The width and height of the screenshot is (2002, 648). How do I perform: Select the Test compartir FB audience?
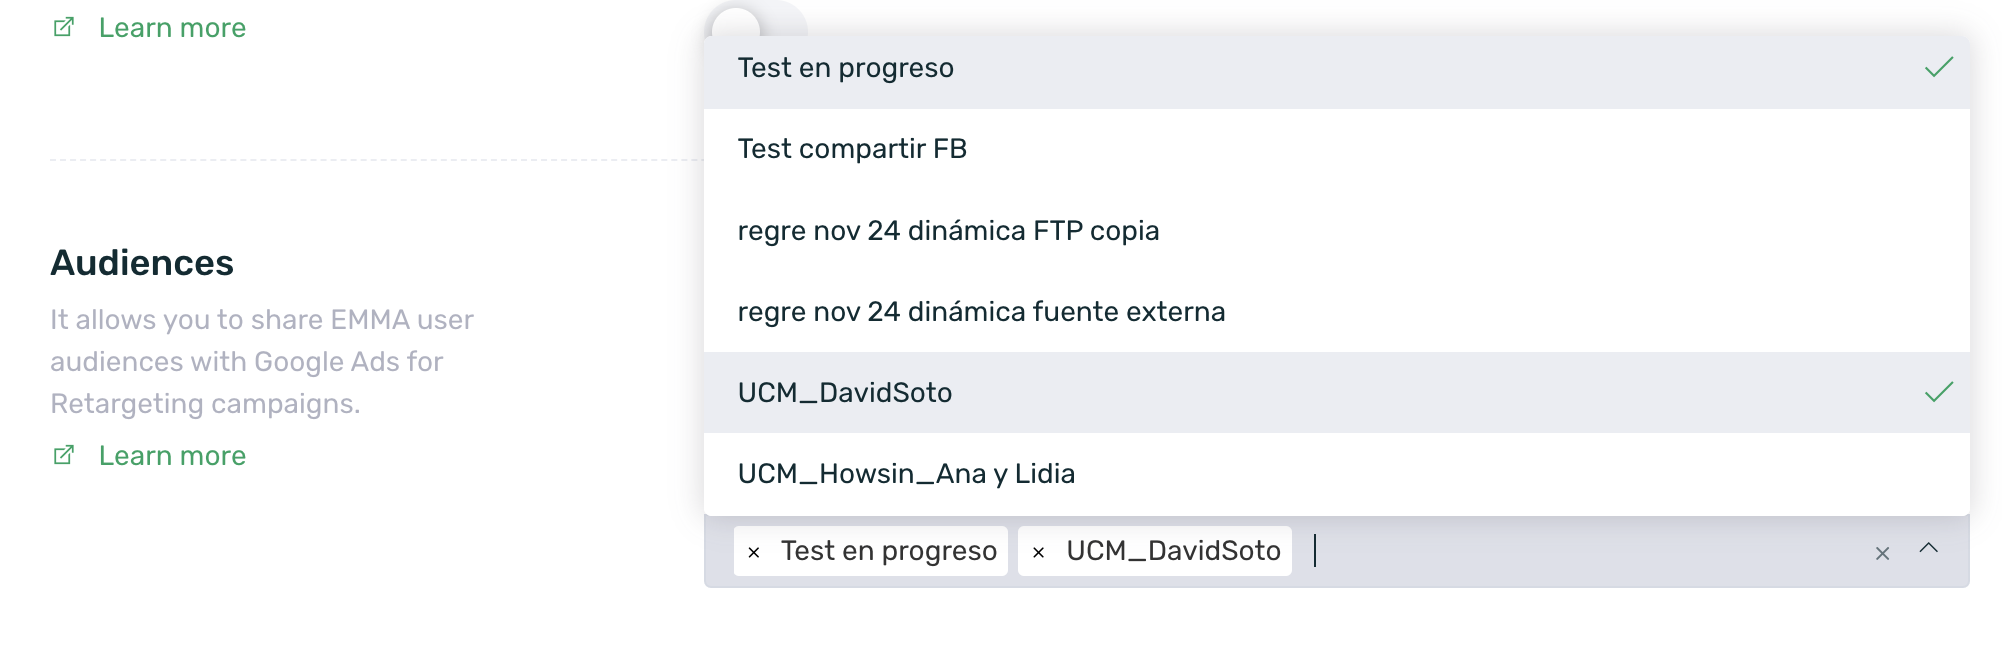point(852,149)
